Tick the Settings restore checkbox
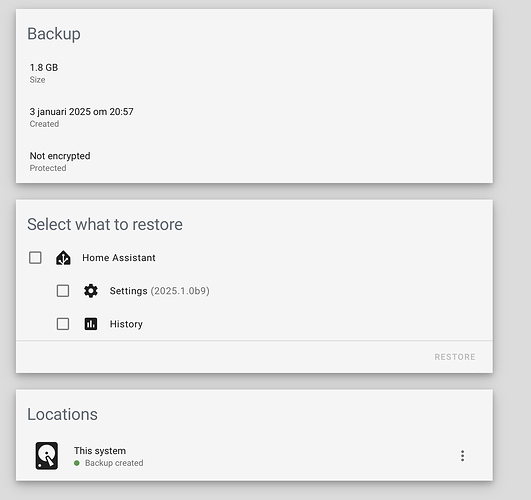 63,291
